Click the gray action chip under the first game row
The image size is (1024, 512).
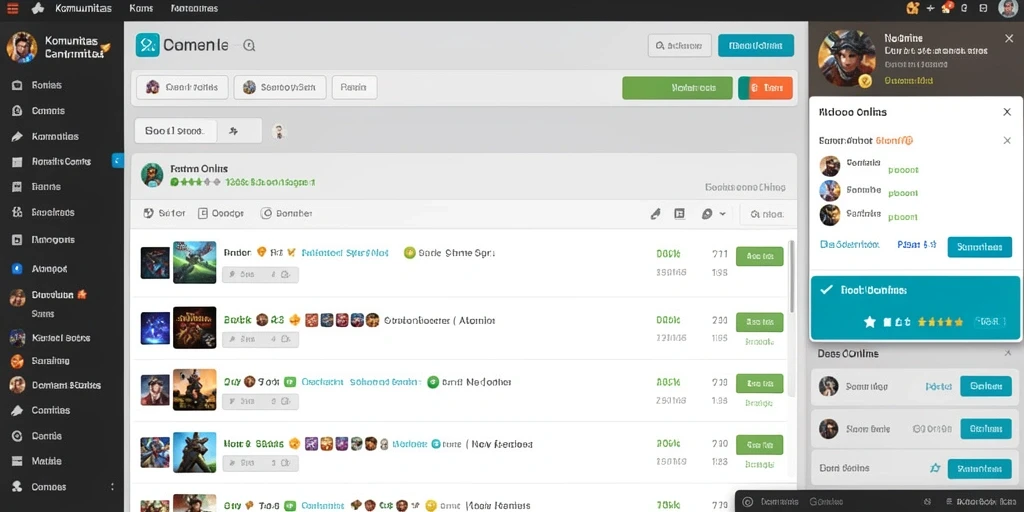(x=260, y=275)
